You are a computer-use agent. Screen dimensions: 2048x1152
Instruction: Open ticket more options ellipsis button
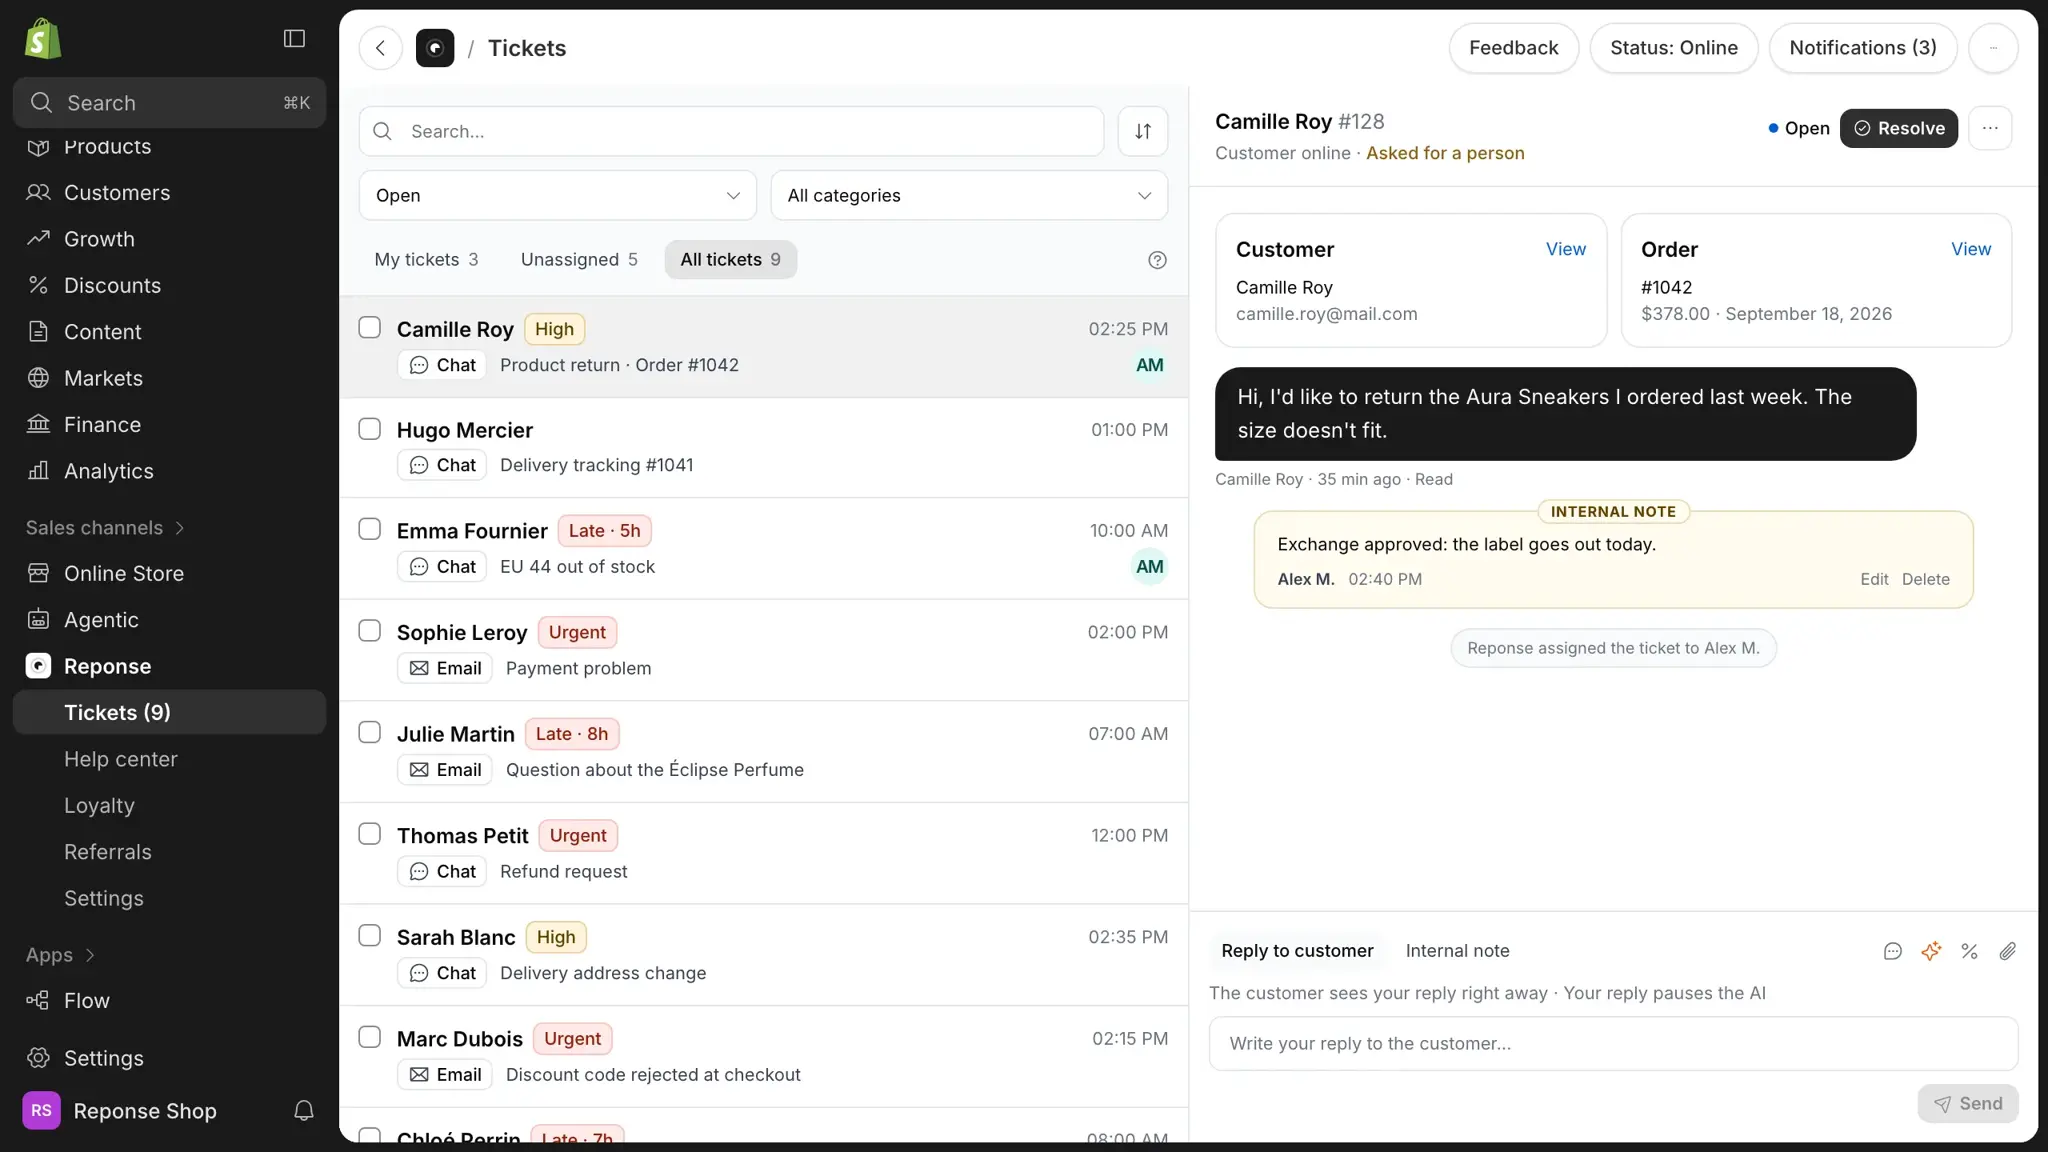[x=1990, y=128]
